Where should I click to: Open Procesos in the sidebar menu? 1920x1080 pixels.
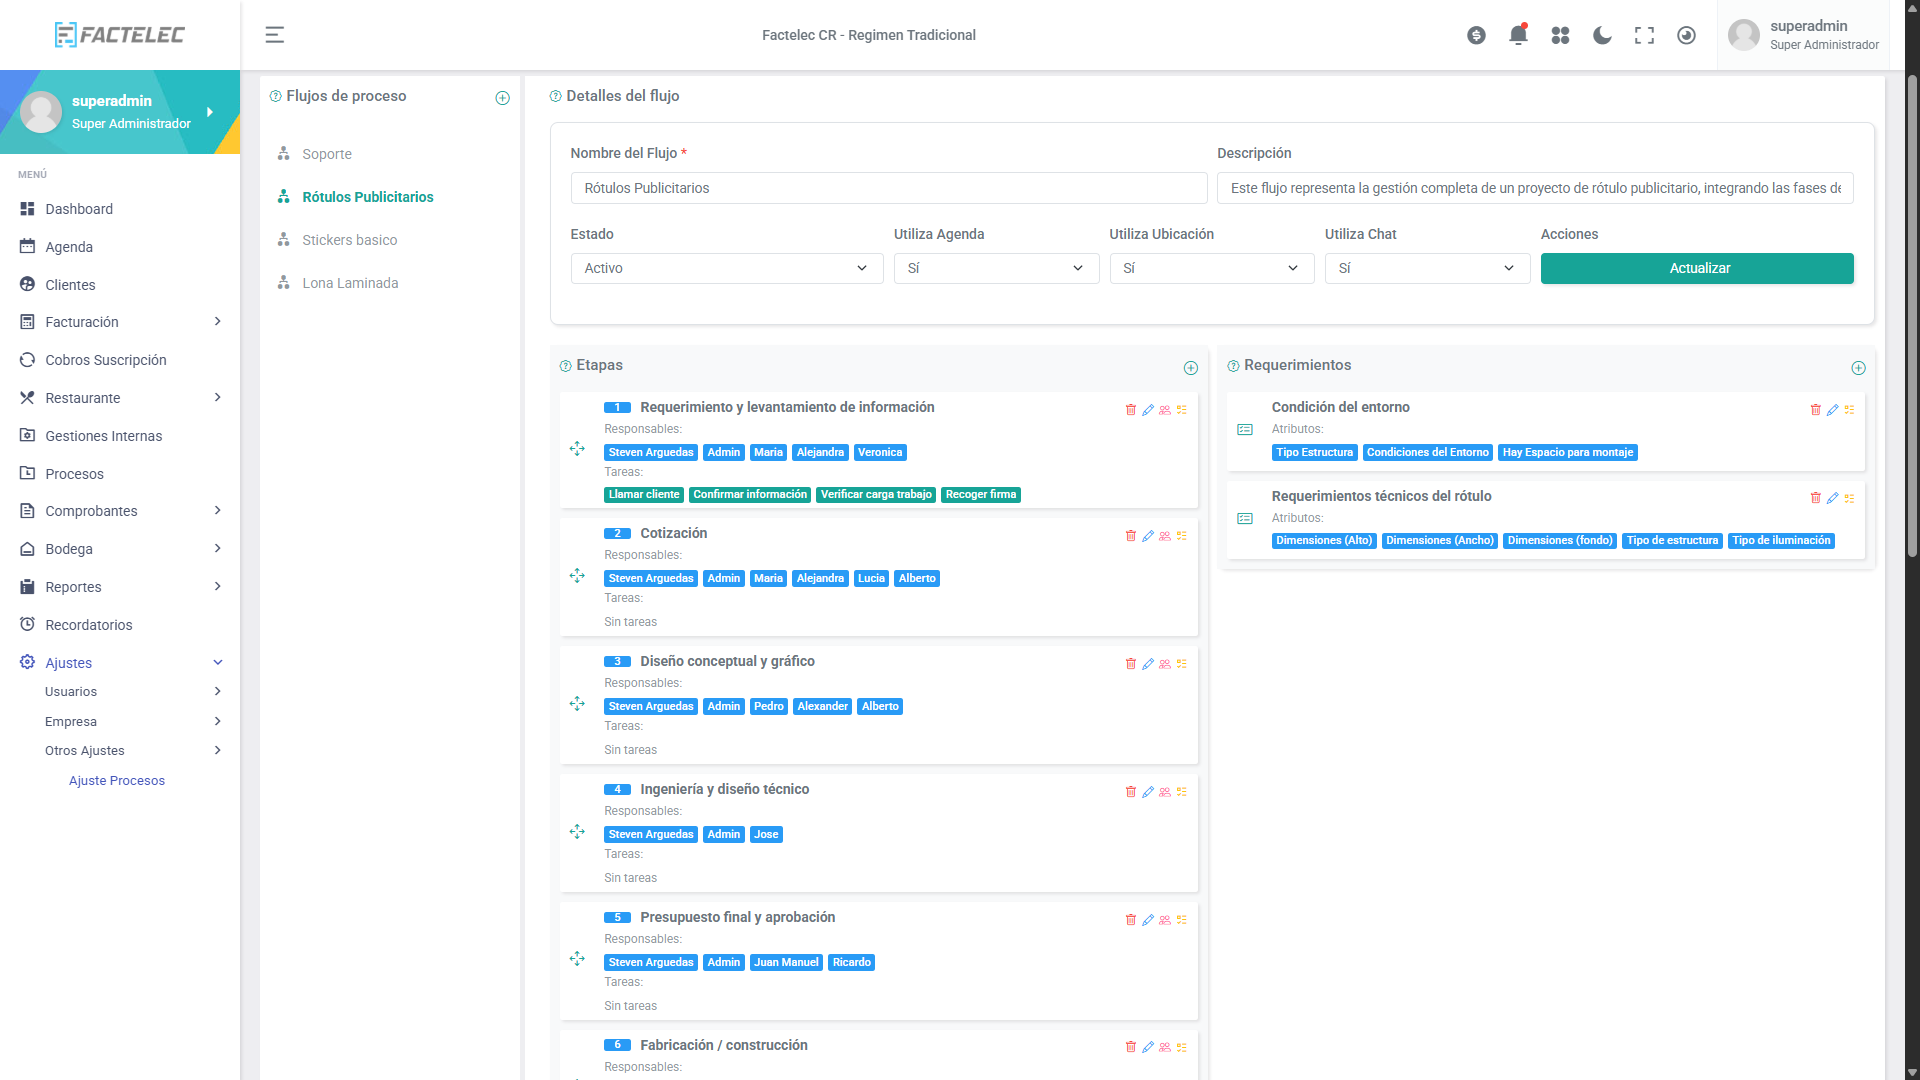click(x=74, y=474)
